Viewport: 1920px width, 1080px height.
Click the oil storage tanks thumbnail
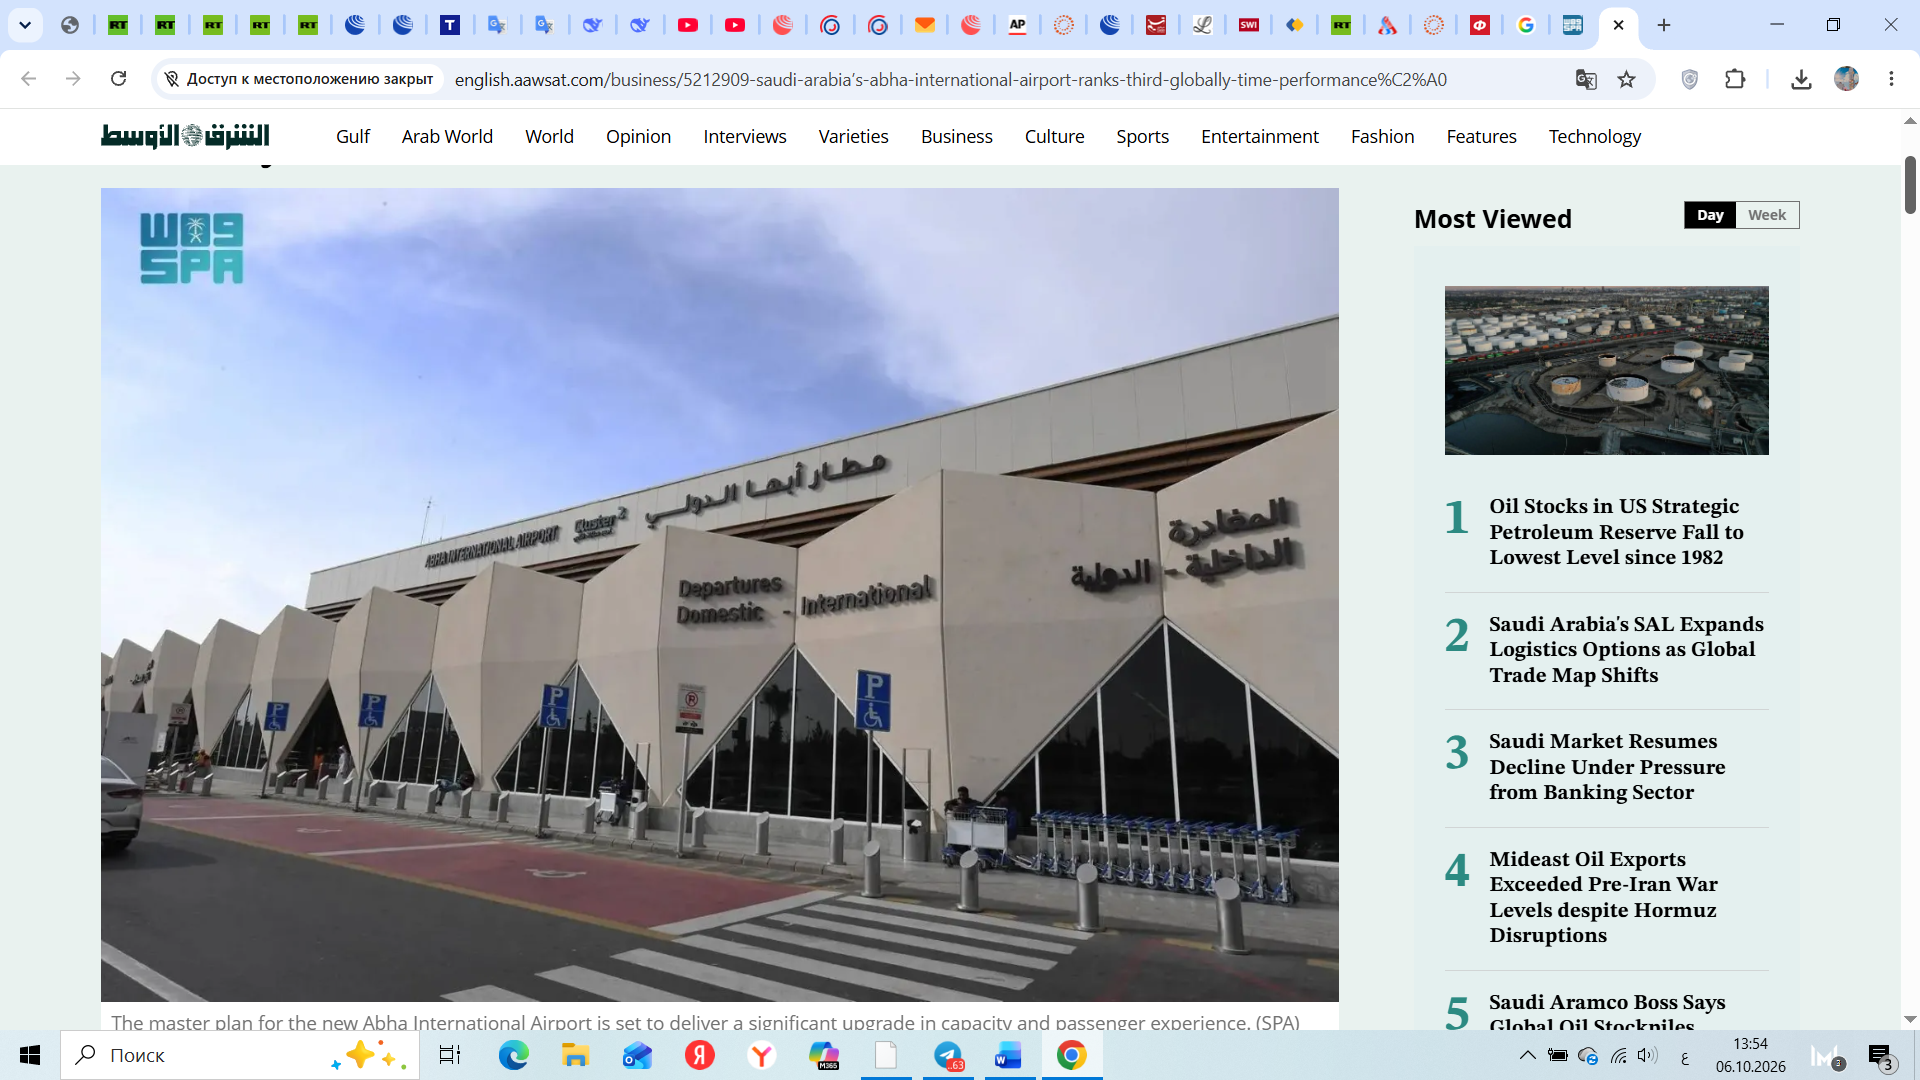[1606, 370]
